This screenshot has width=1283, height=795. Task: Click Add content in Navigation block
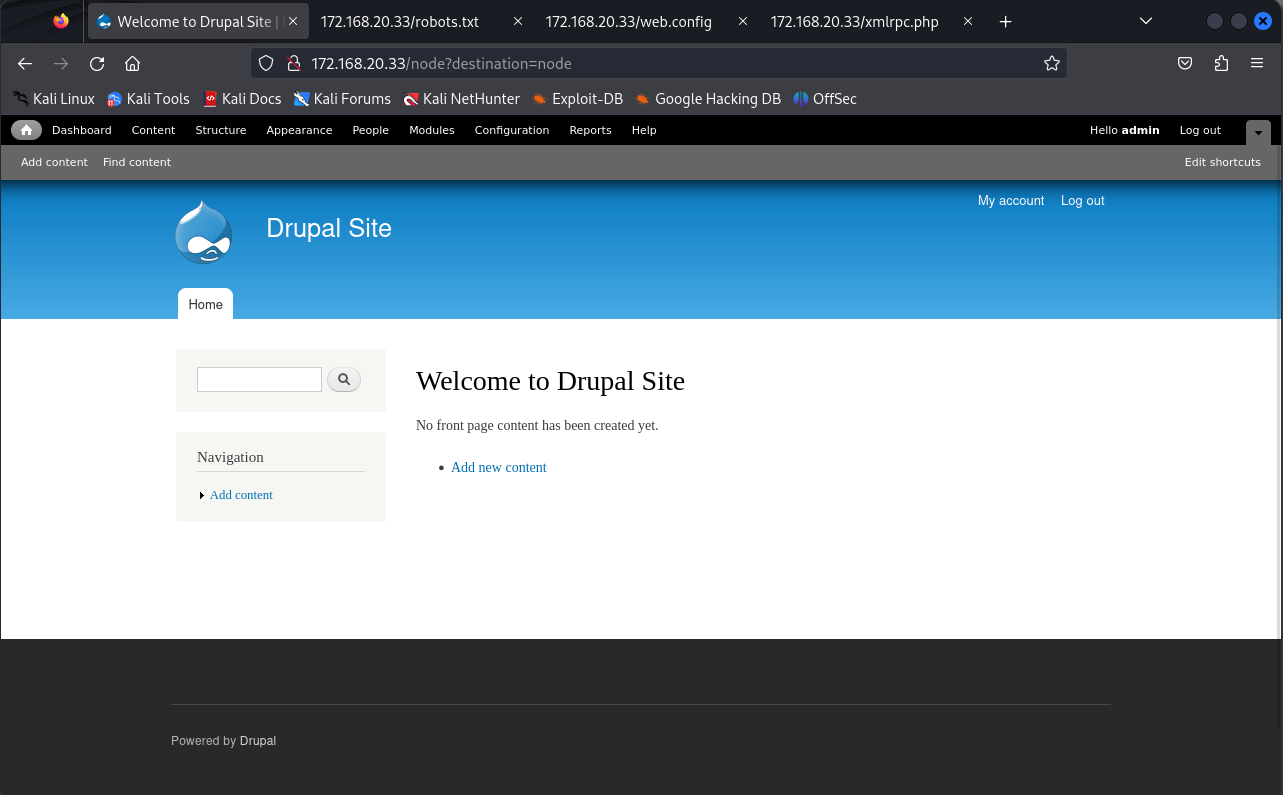(241, 495)
